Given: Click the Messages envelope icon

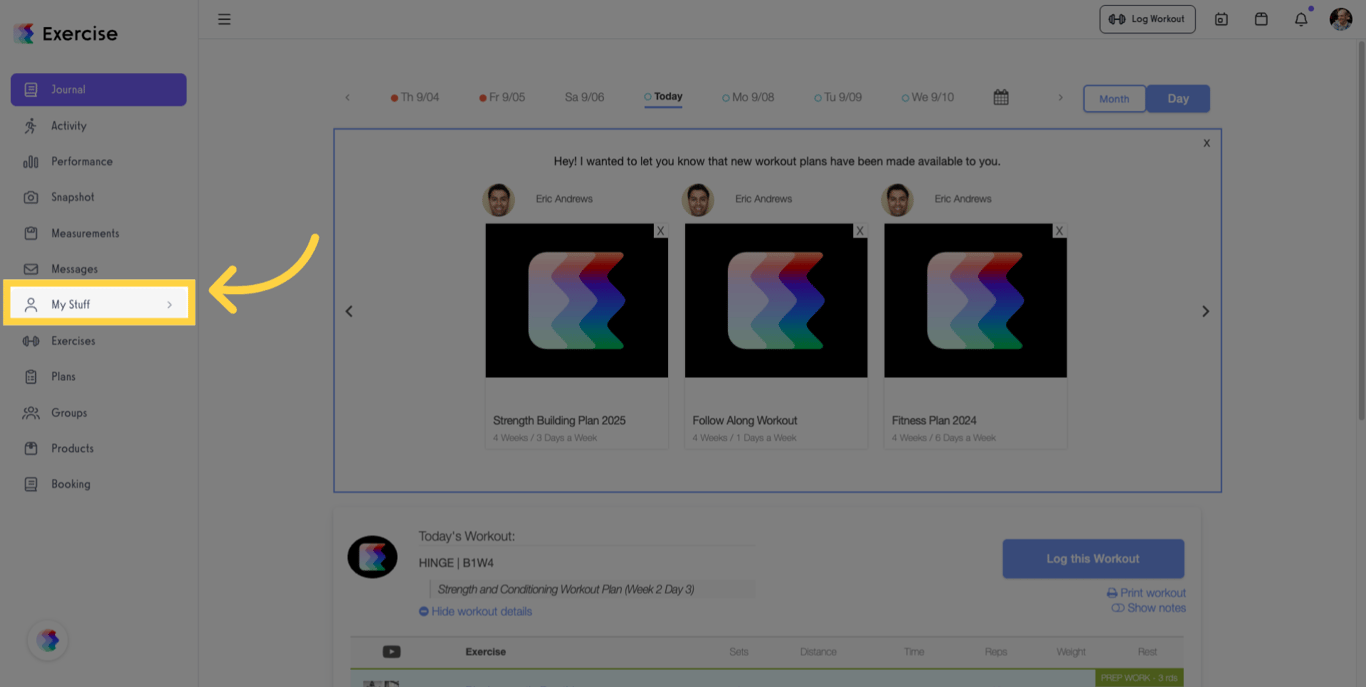Looking at the screenshot, I should [31, 269].
